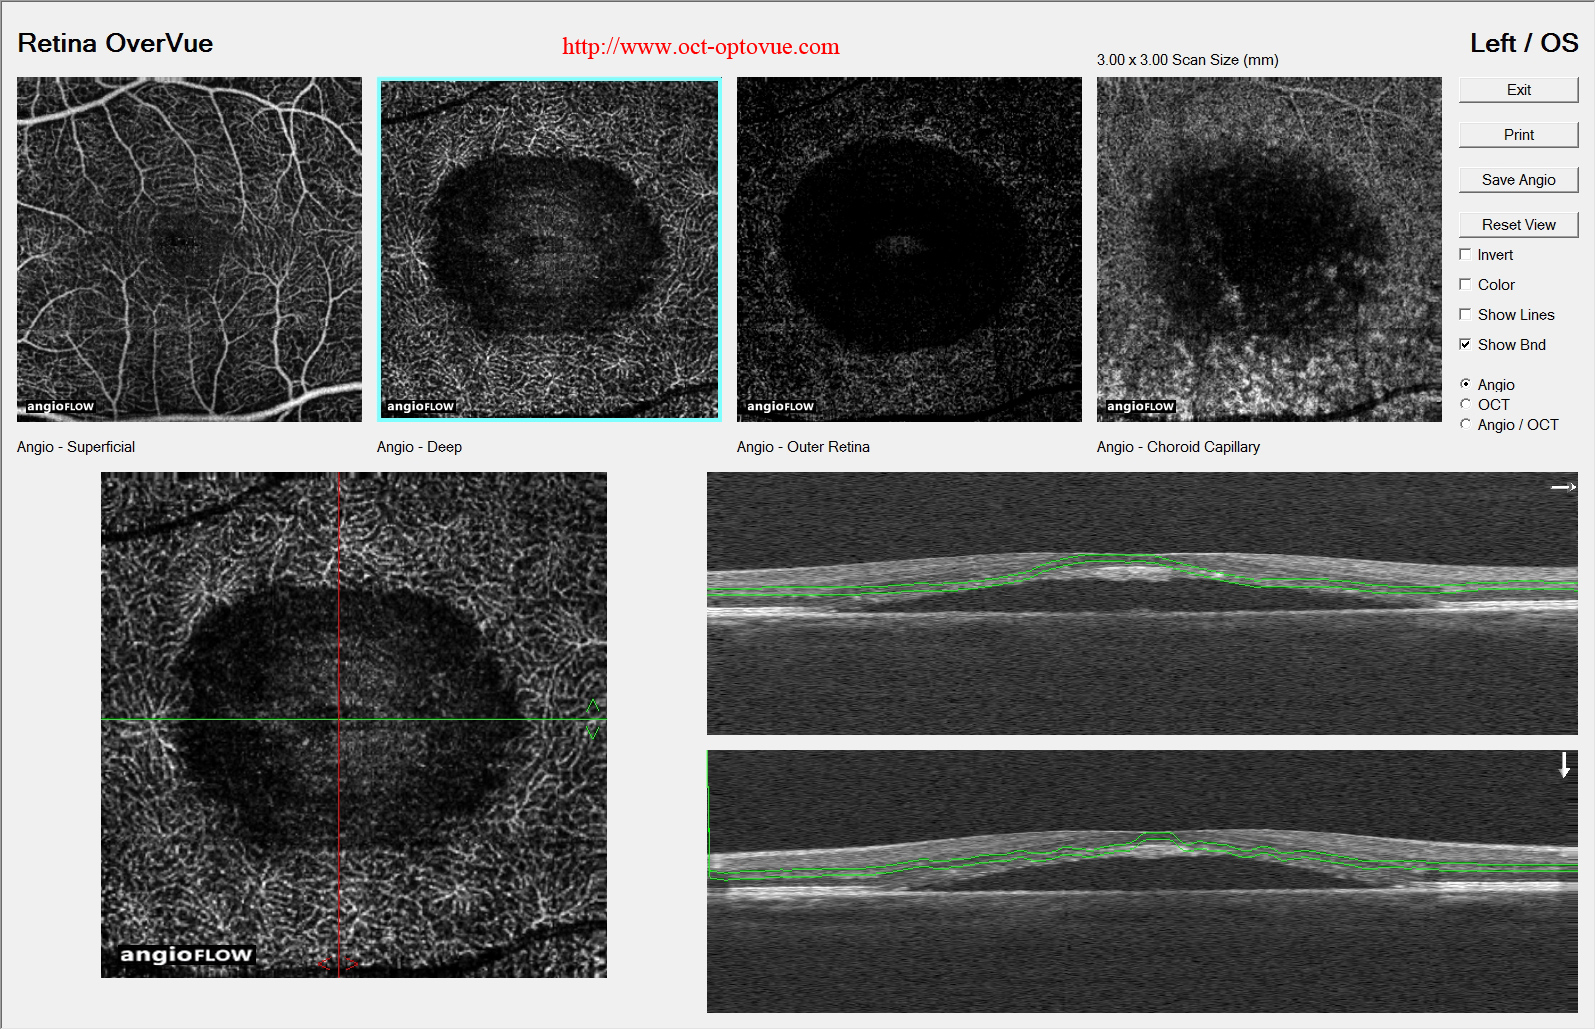1596x1030 pixels.
Task: Click the large enlarged angio view
Action: [354, 725]
